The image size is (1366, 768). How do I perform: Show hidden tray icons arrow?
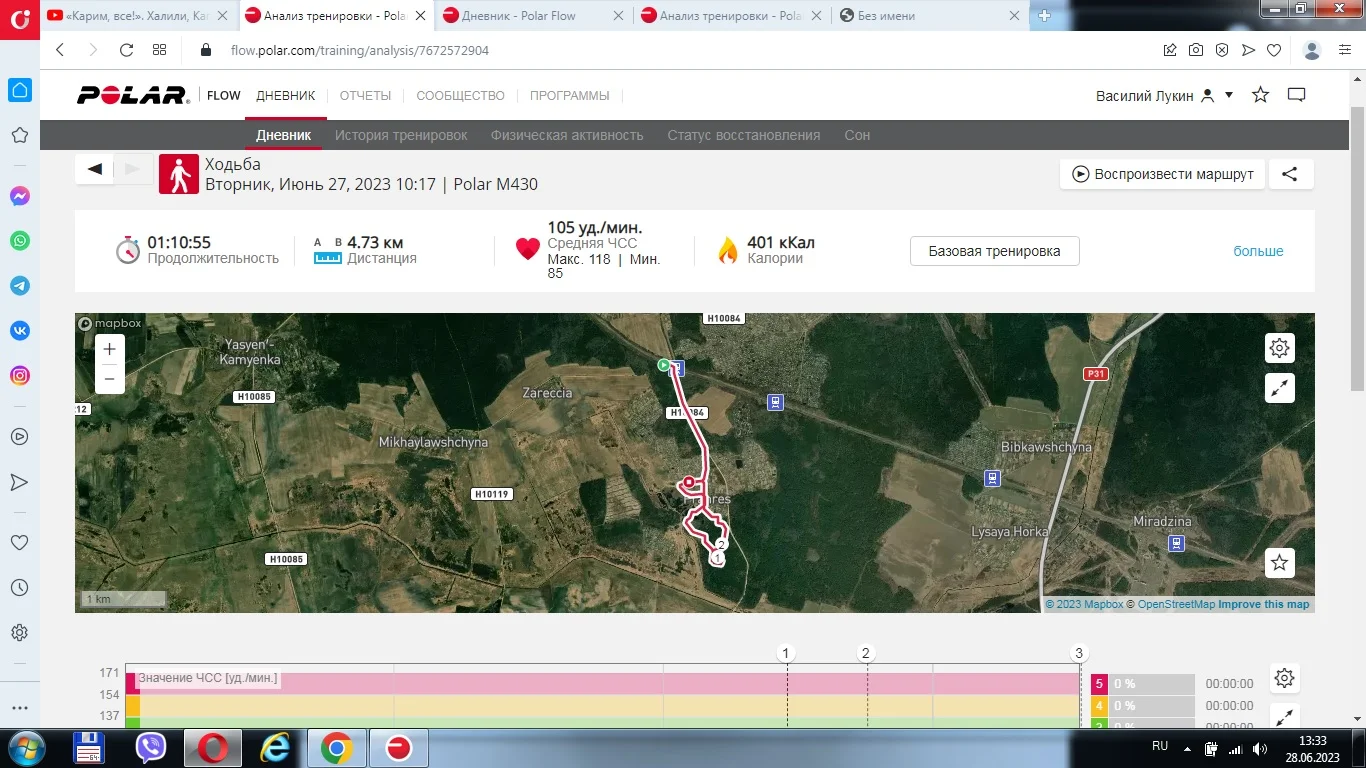(x=1187, y=748)
